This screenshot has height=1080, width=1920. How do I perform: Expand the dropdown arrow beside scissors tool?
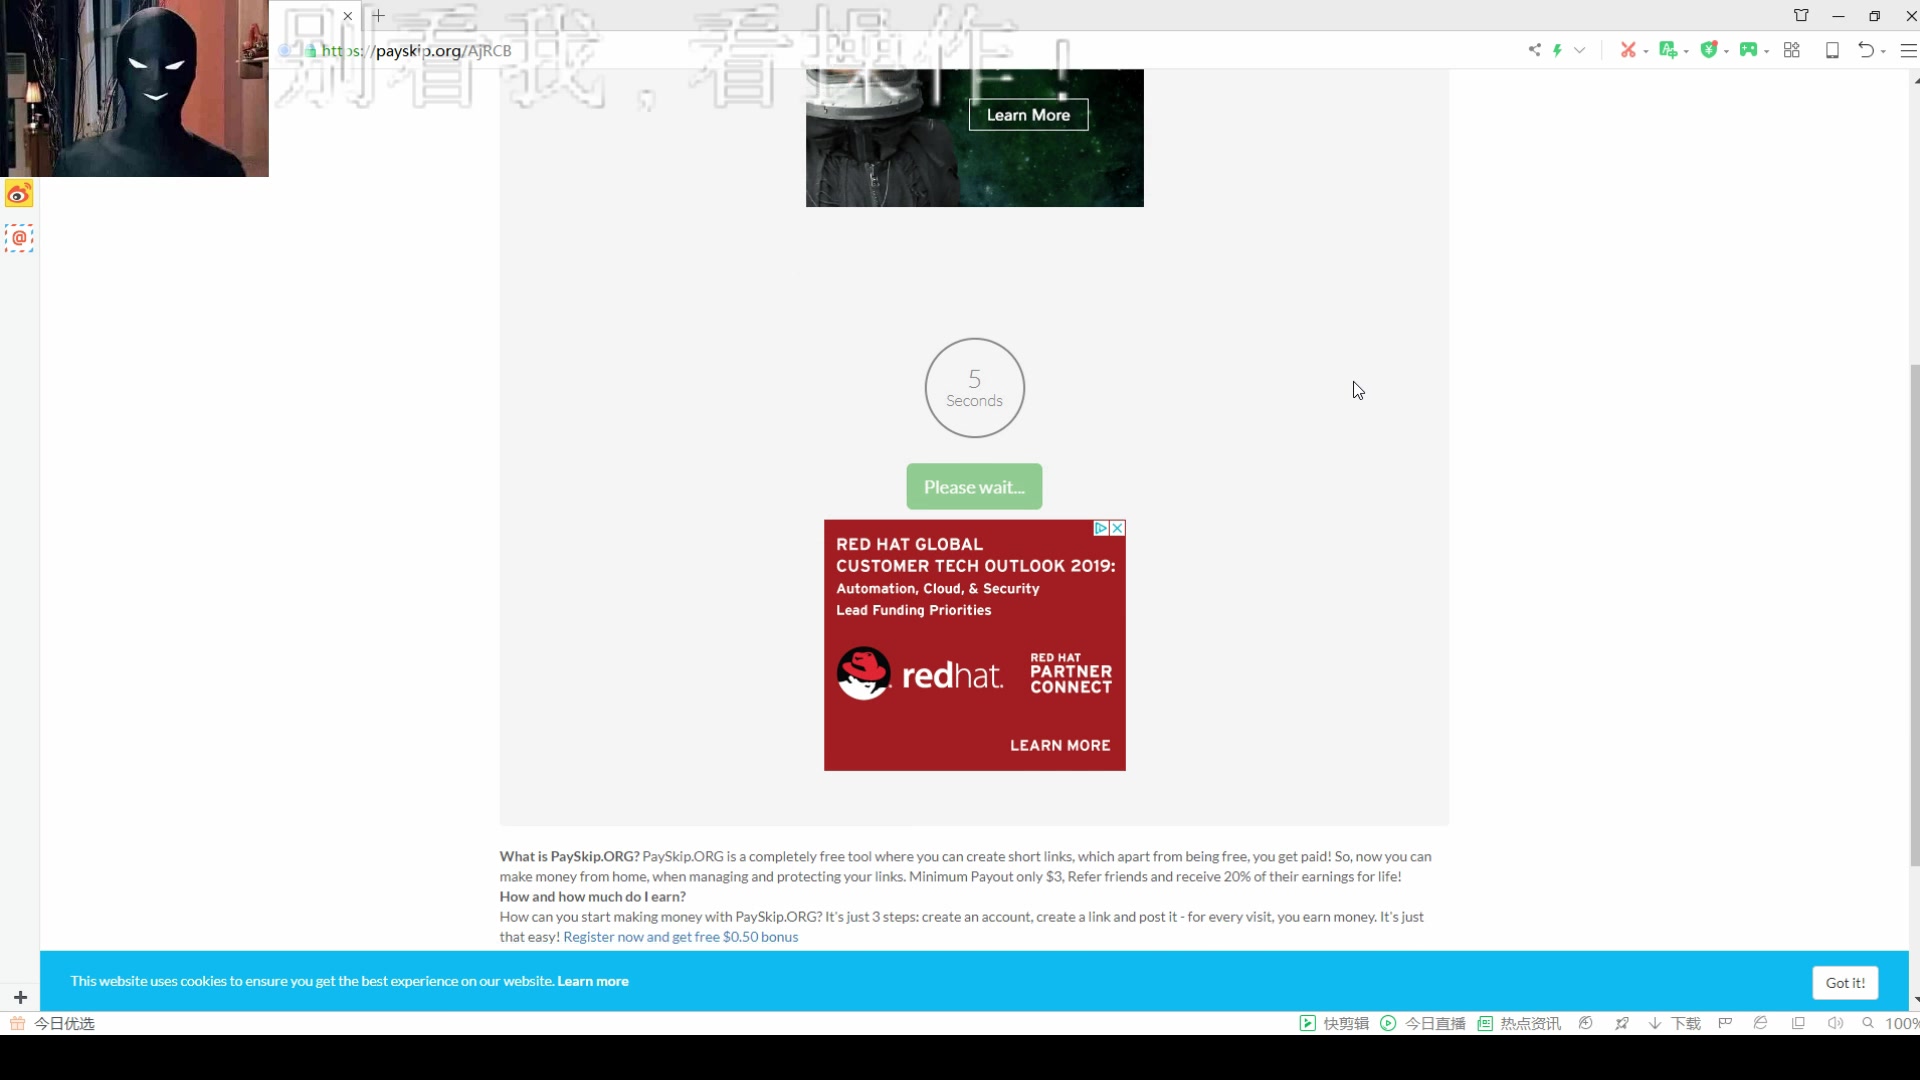coord(1646,52)
